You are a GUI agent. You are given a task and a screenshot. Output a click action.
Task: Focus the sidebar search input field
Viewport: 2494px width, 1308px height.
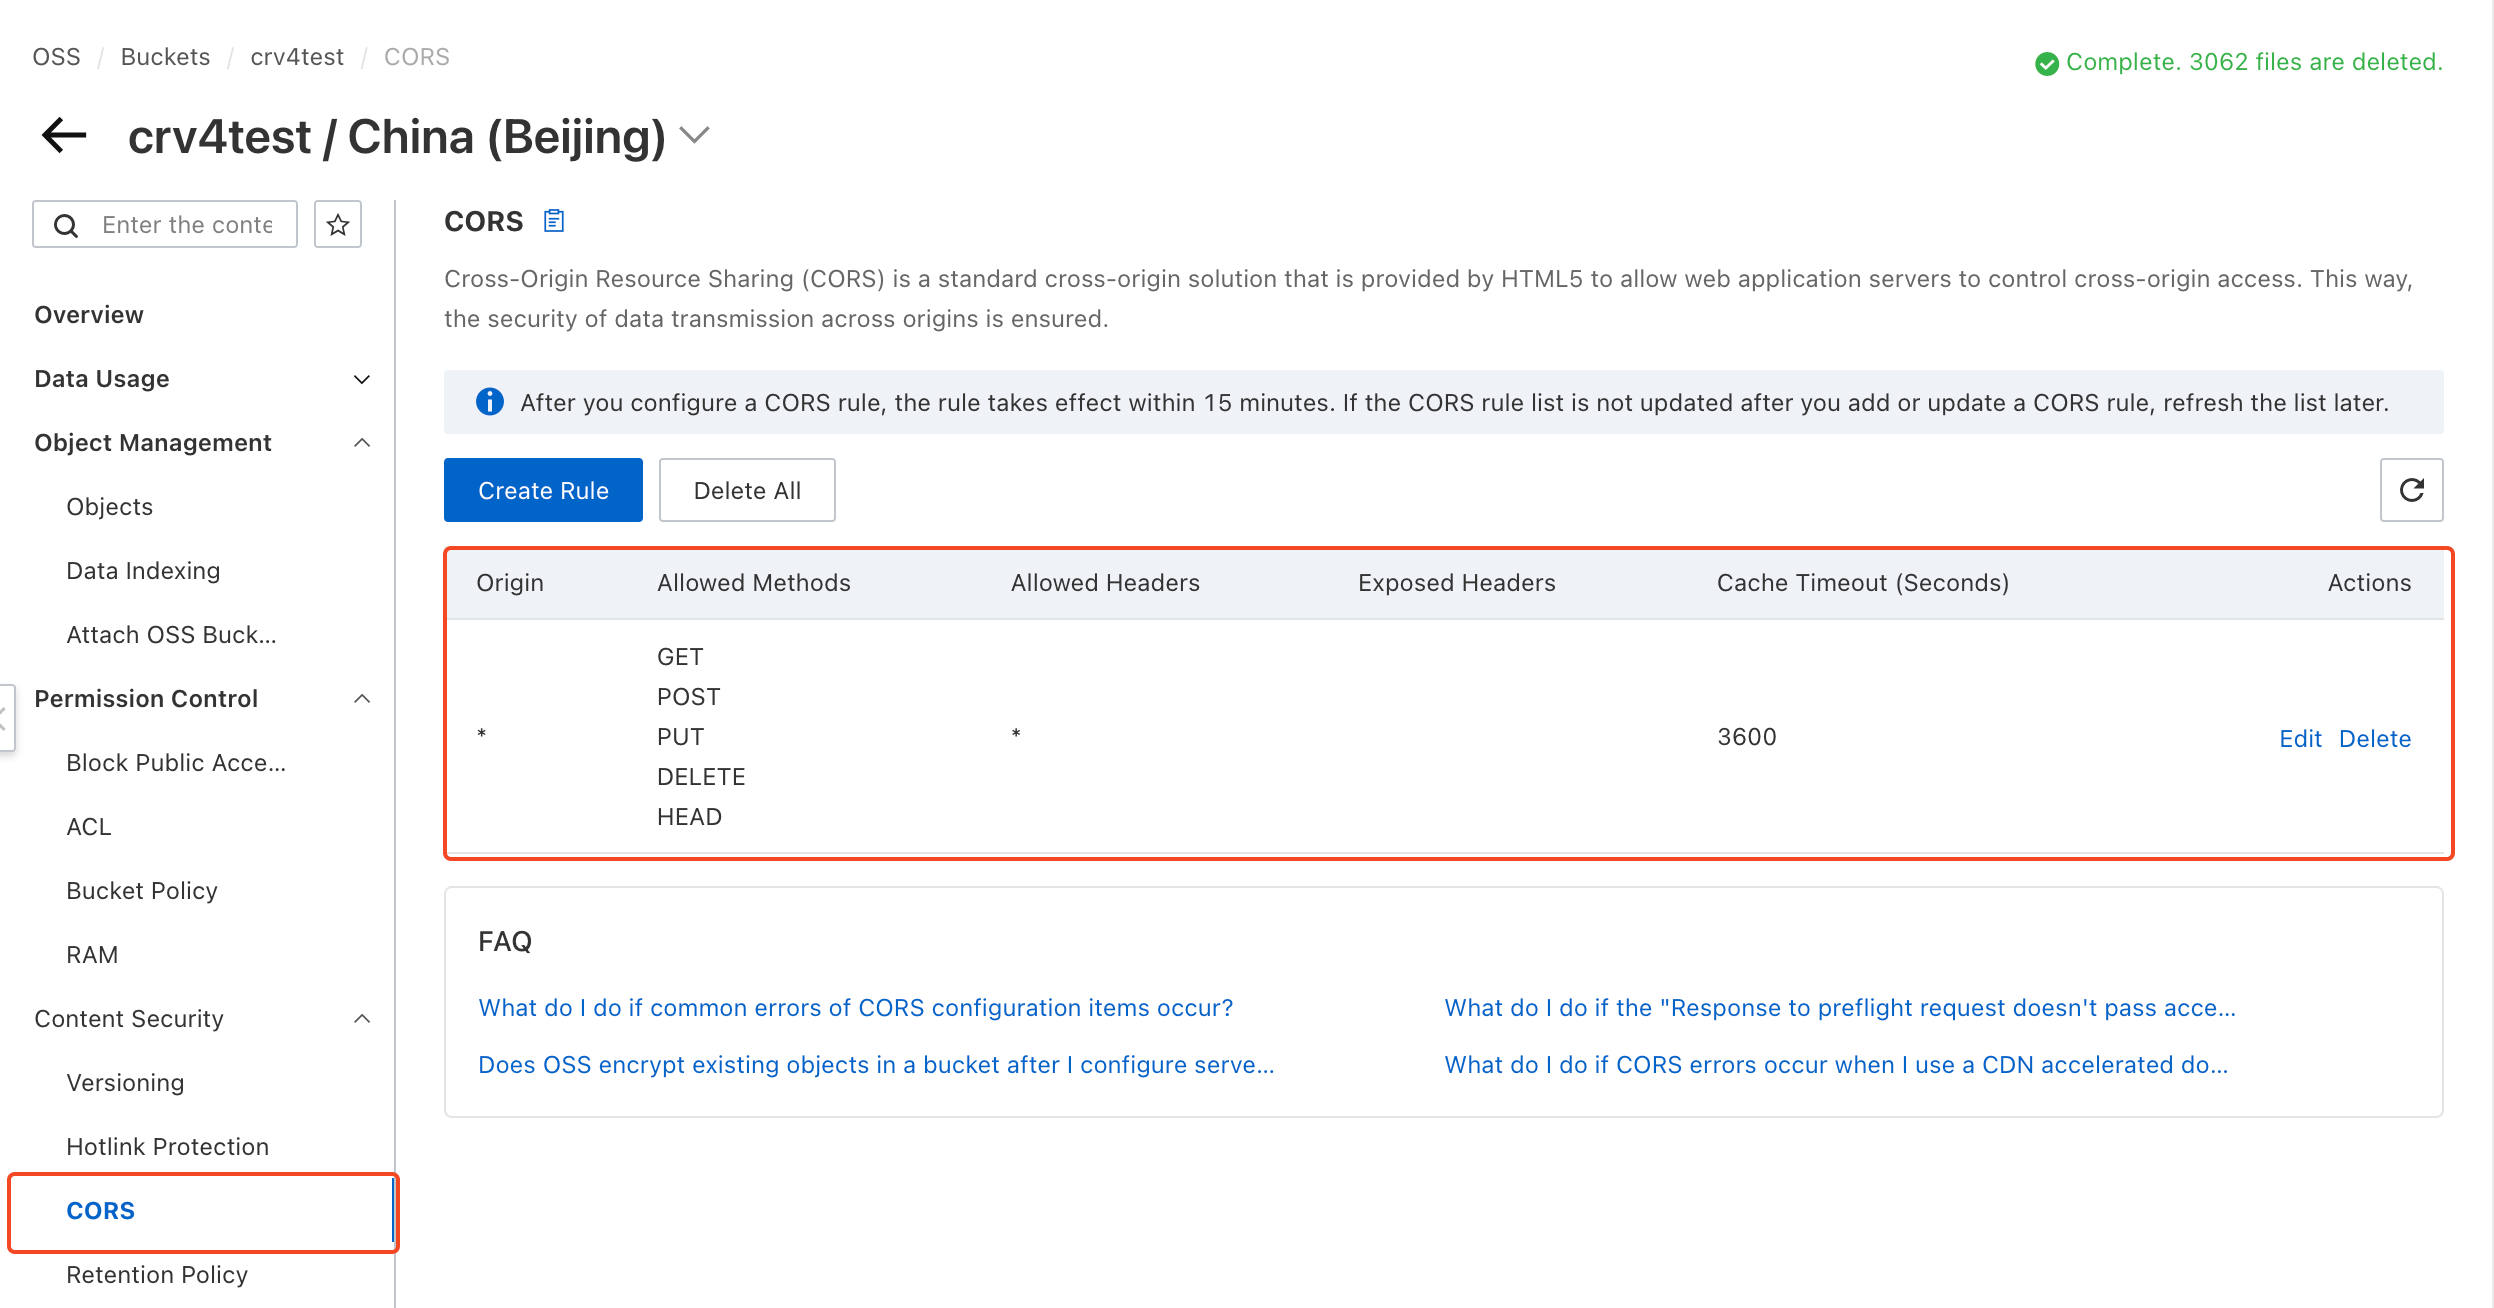tap(187, 225)
